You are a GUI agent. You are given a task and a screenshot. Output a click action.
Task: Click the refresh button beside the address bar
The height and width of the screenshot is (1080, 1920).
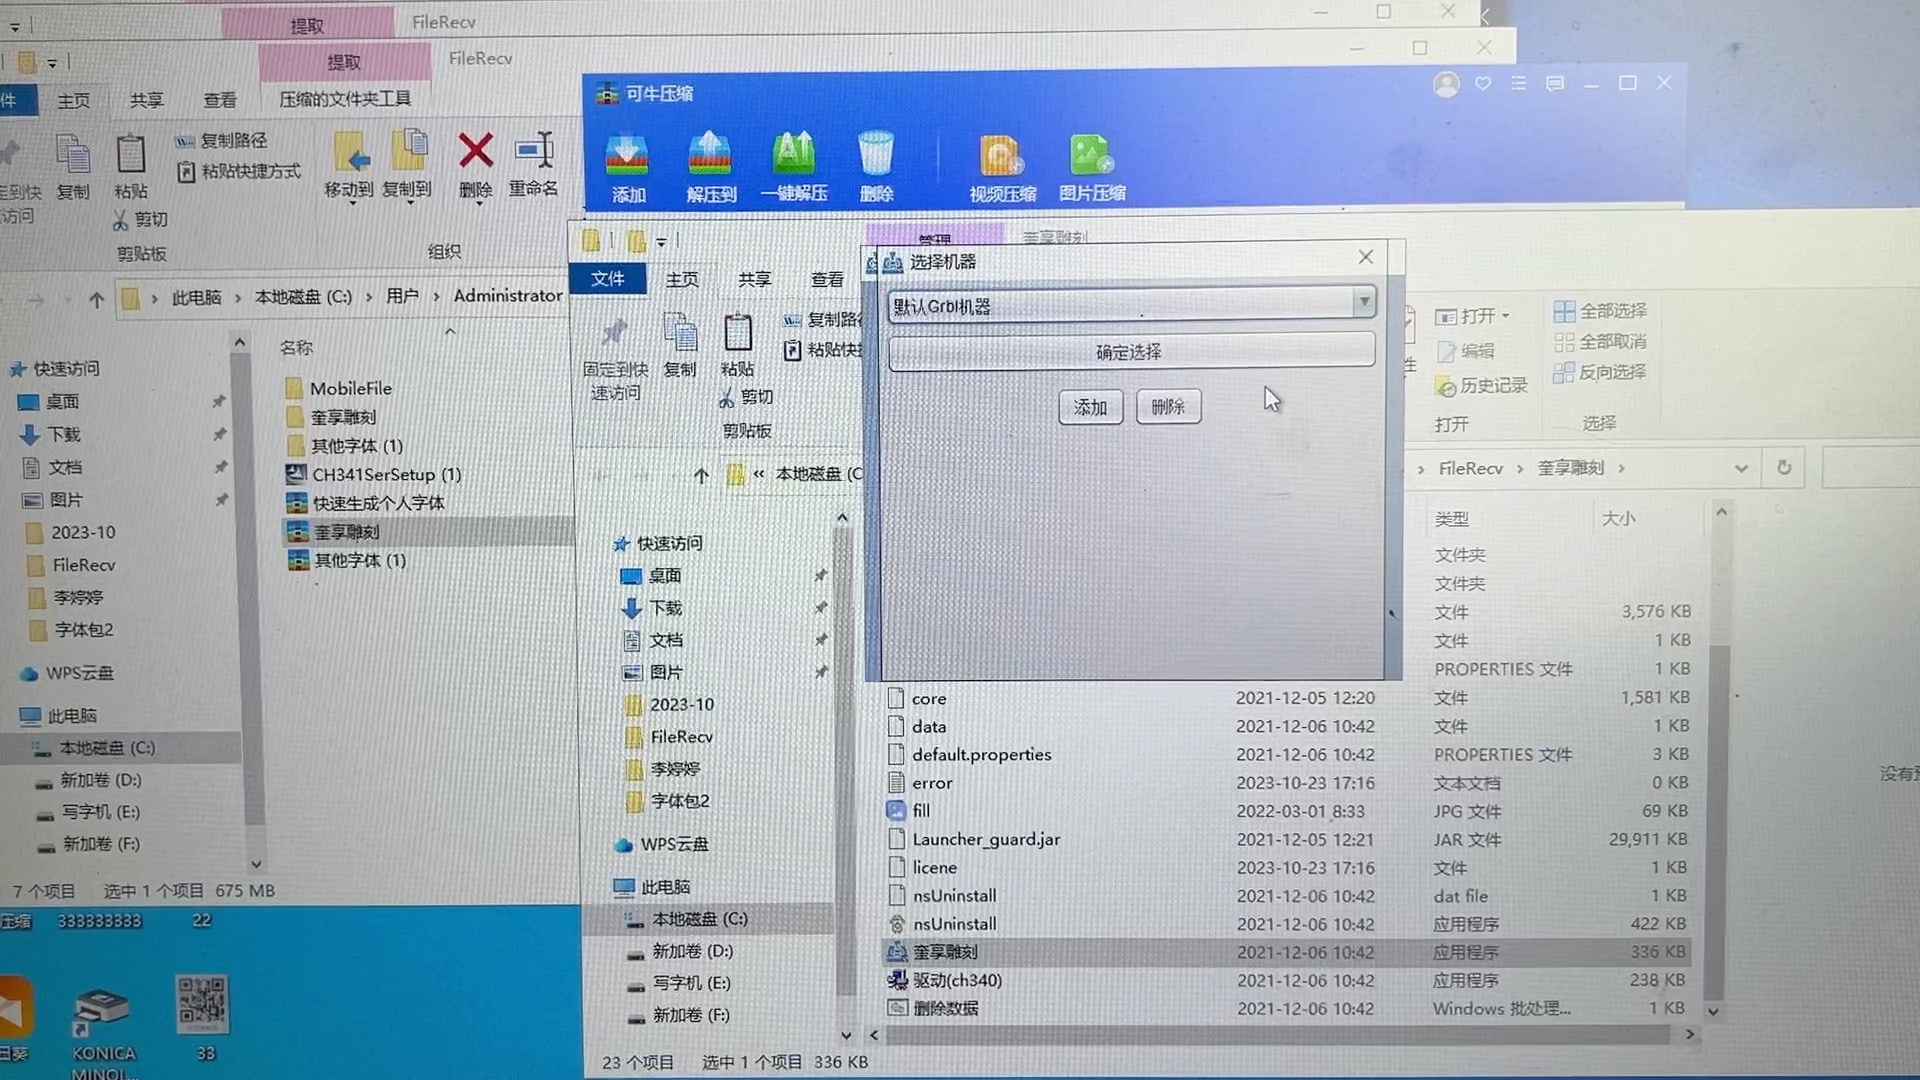click(1783, 467)
